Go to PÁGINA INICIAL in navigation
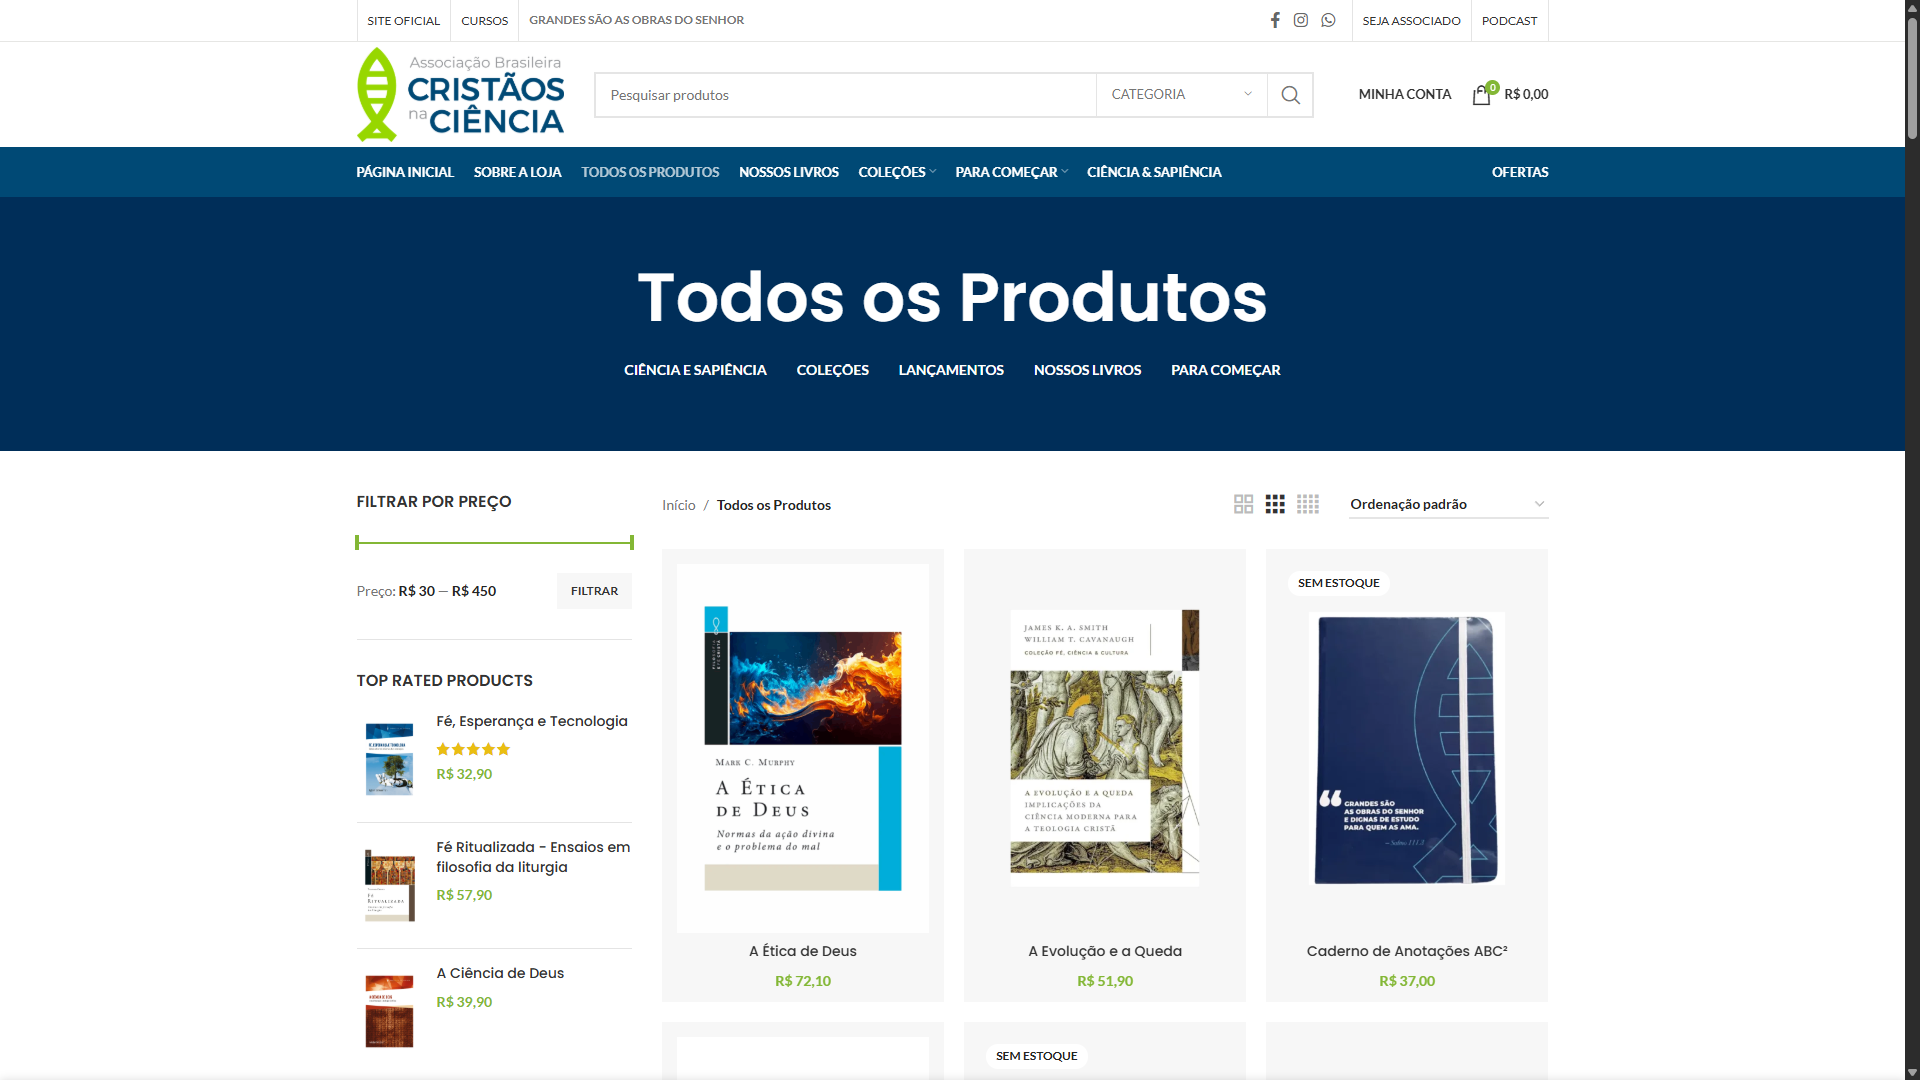Image resolution: width=1920 pixels, height=1080 pixels. pos(405,172)
